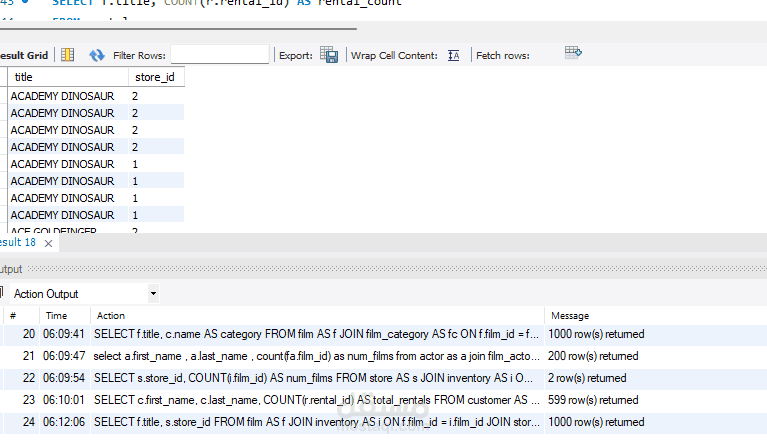Select output row 24 film inventory query
This screenshot has width=767, height=443.
tap(384, 422)
